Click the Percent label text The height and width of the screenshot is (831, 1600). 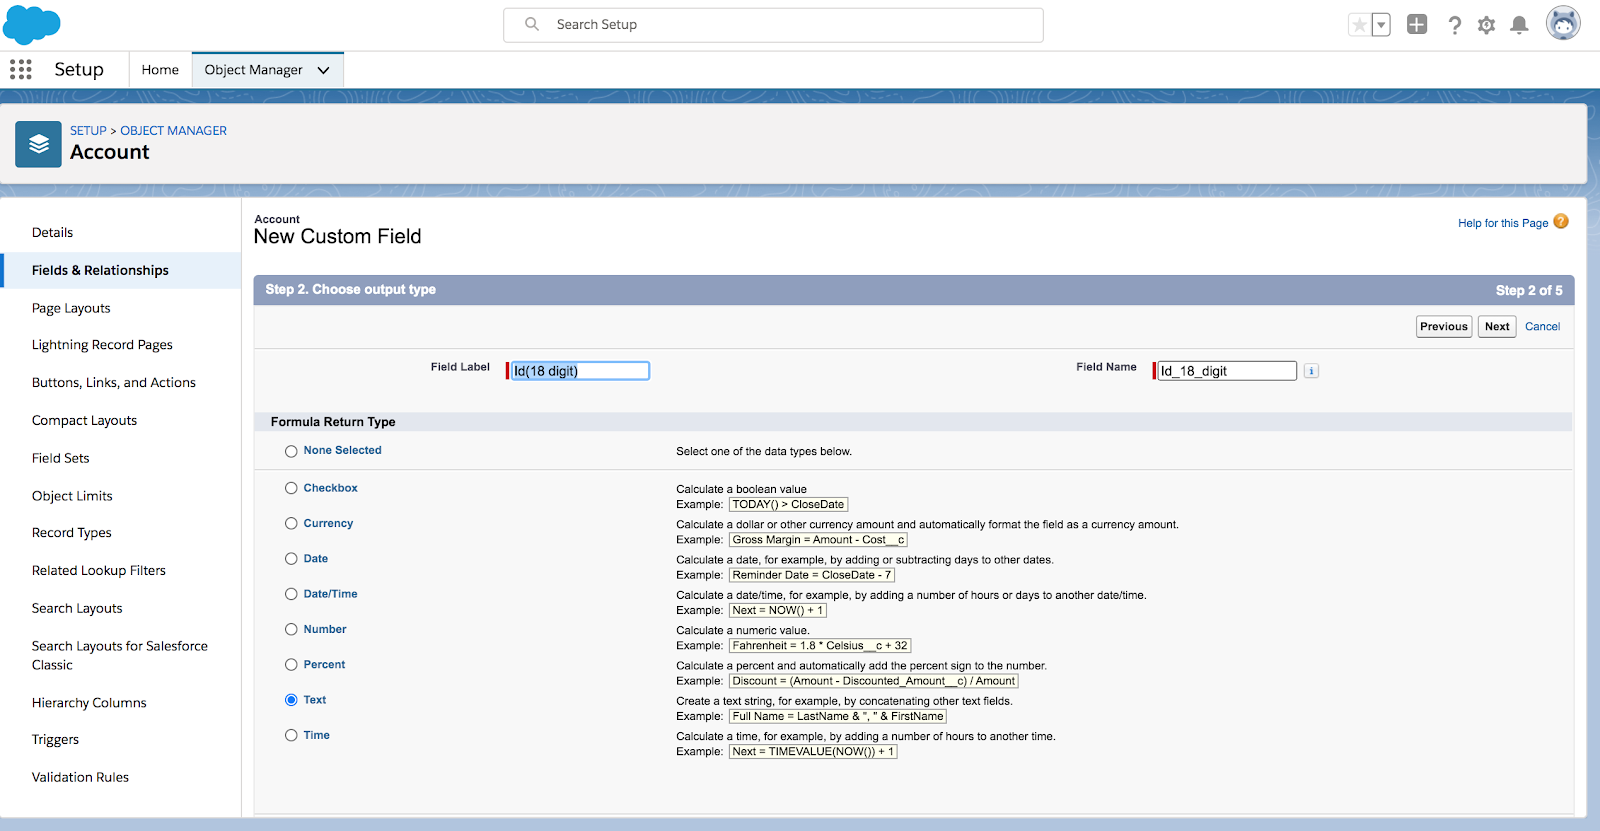coord(324,665)
